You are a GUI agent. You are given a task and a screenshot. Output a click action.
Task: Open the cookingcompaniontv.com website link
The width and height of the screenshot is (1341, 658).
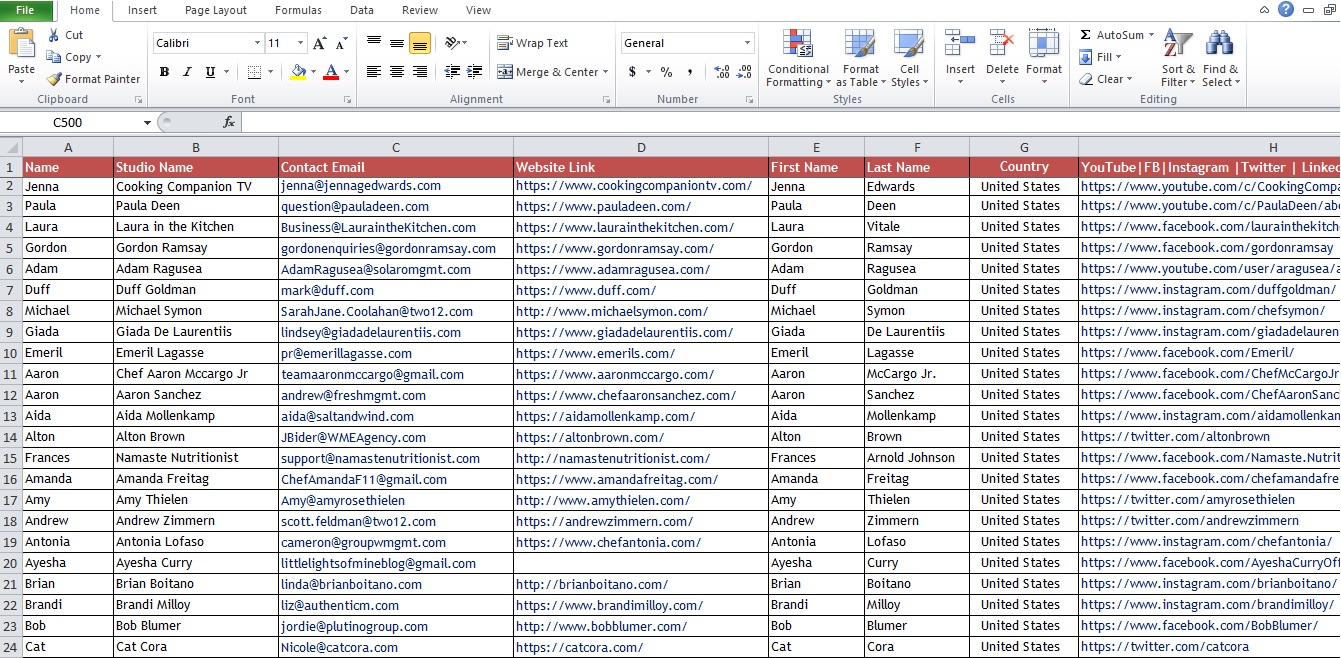(634, 185)
